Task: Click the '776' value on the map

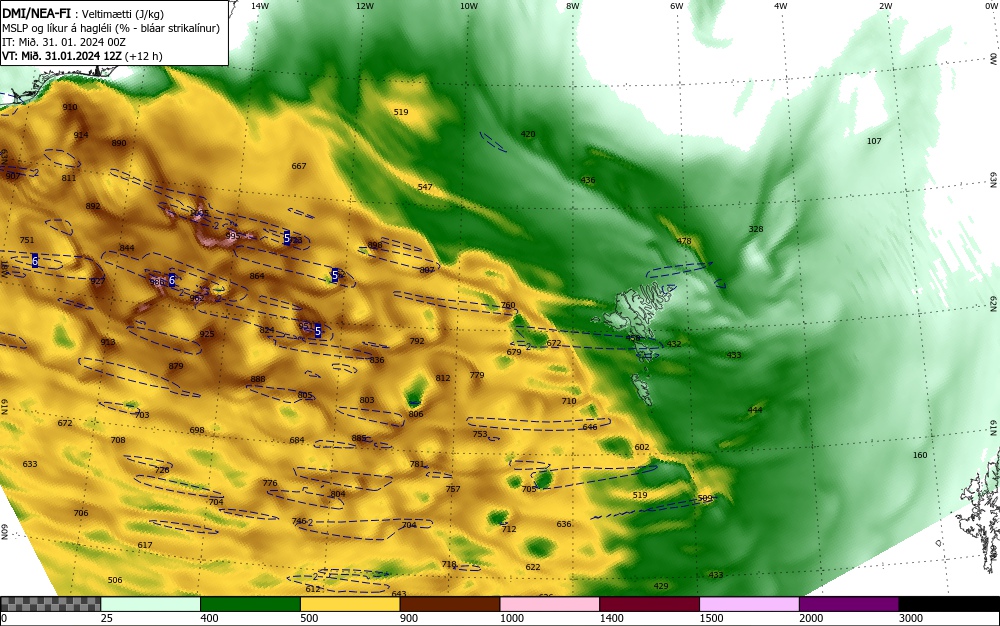Action: coord(270,483)
